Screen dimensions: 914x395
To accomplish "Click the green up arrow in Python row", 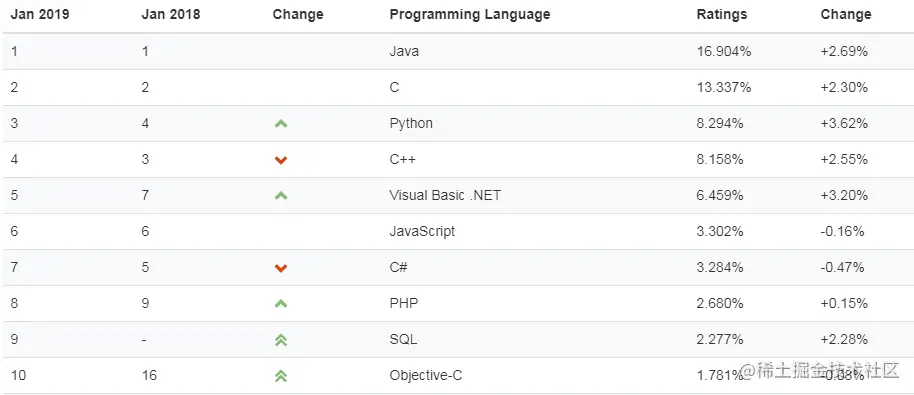I will coord(281,124).
